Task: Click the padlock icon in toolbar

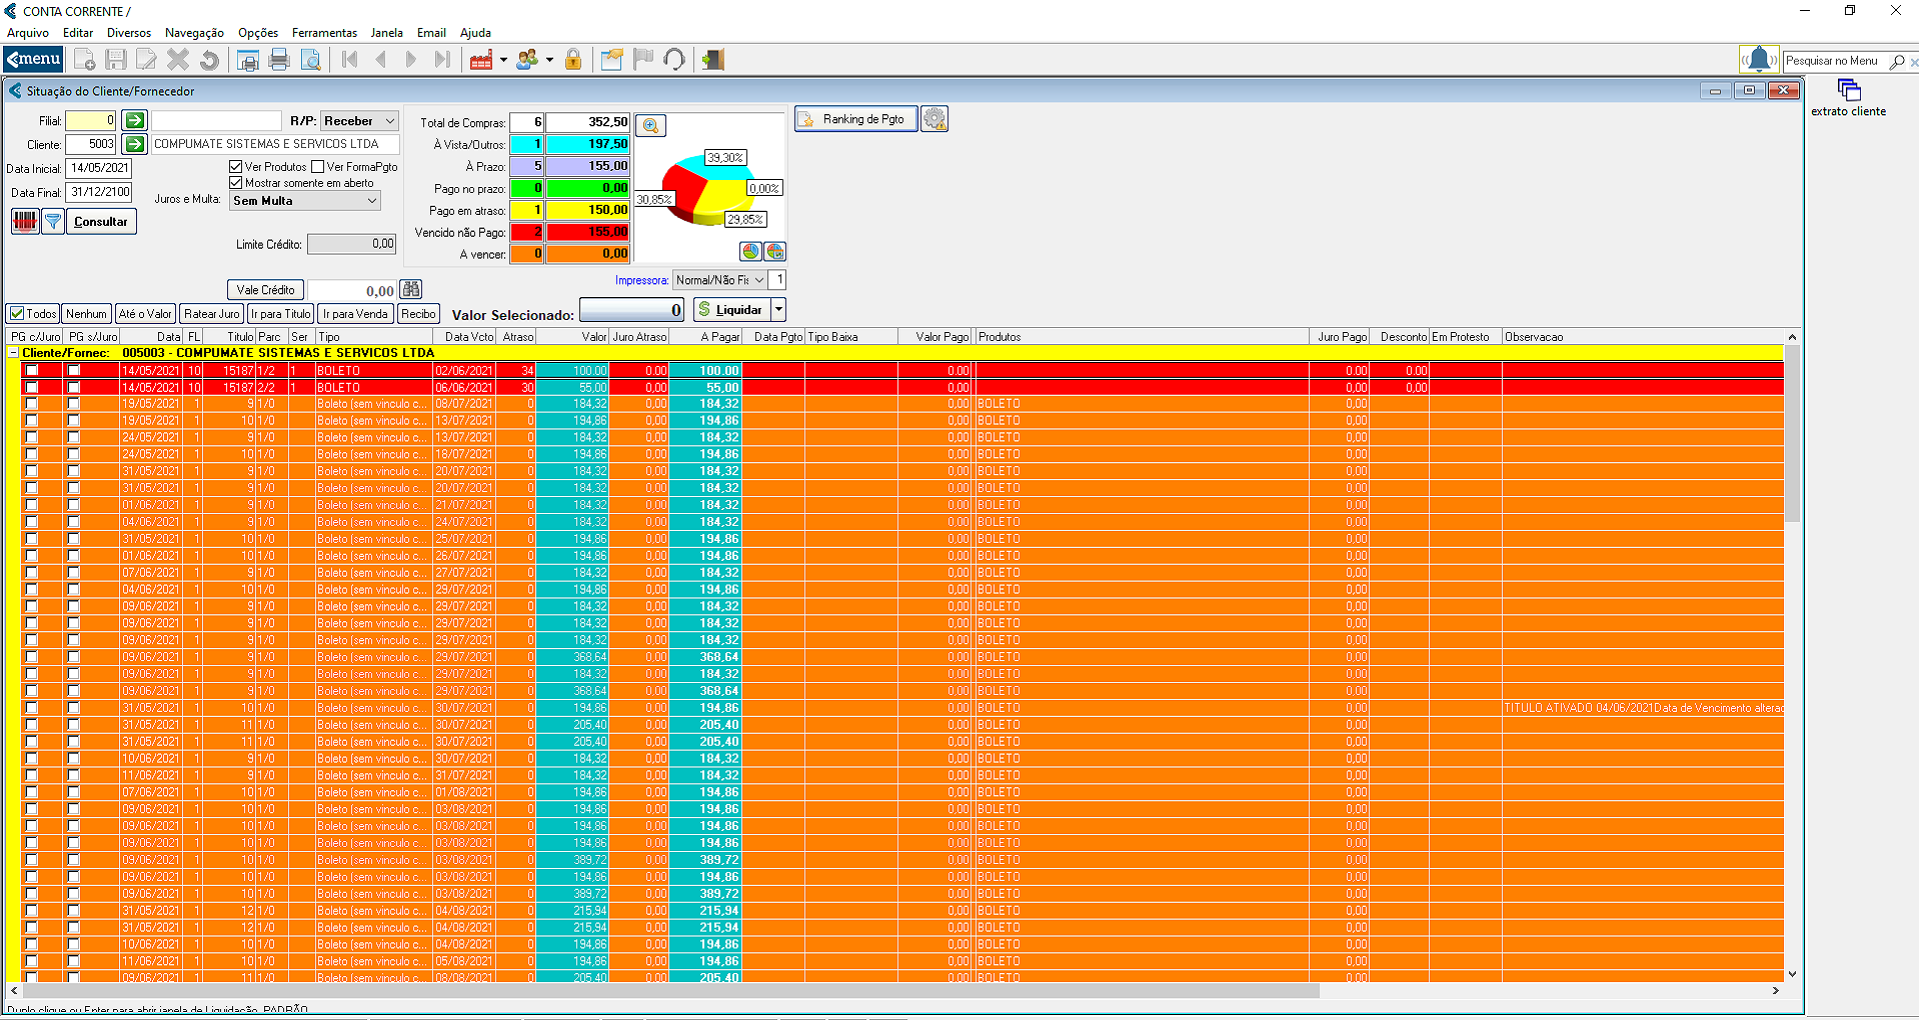Action: click(573, 60)
